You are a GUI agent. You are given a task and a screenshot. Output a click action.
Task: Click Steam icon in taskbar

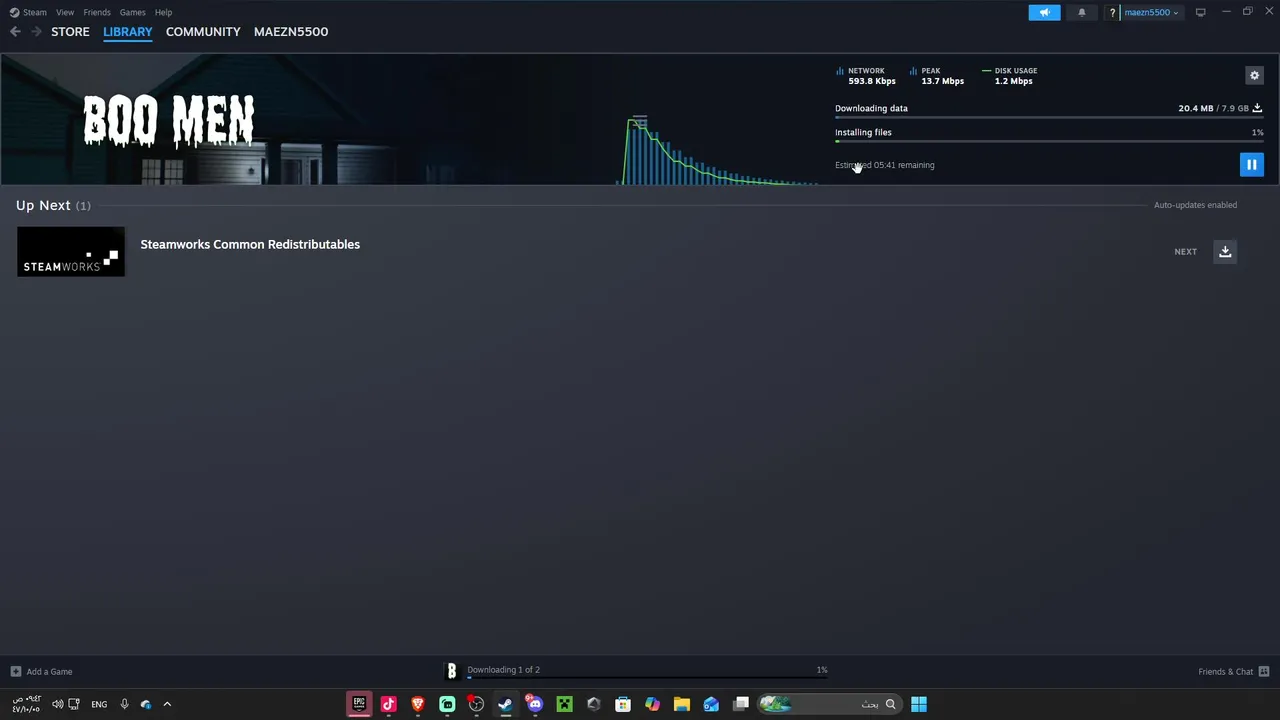pyautogui.click(x=506, y=704)
